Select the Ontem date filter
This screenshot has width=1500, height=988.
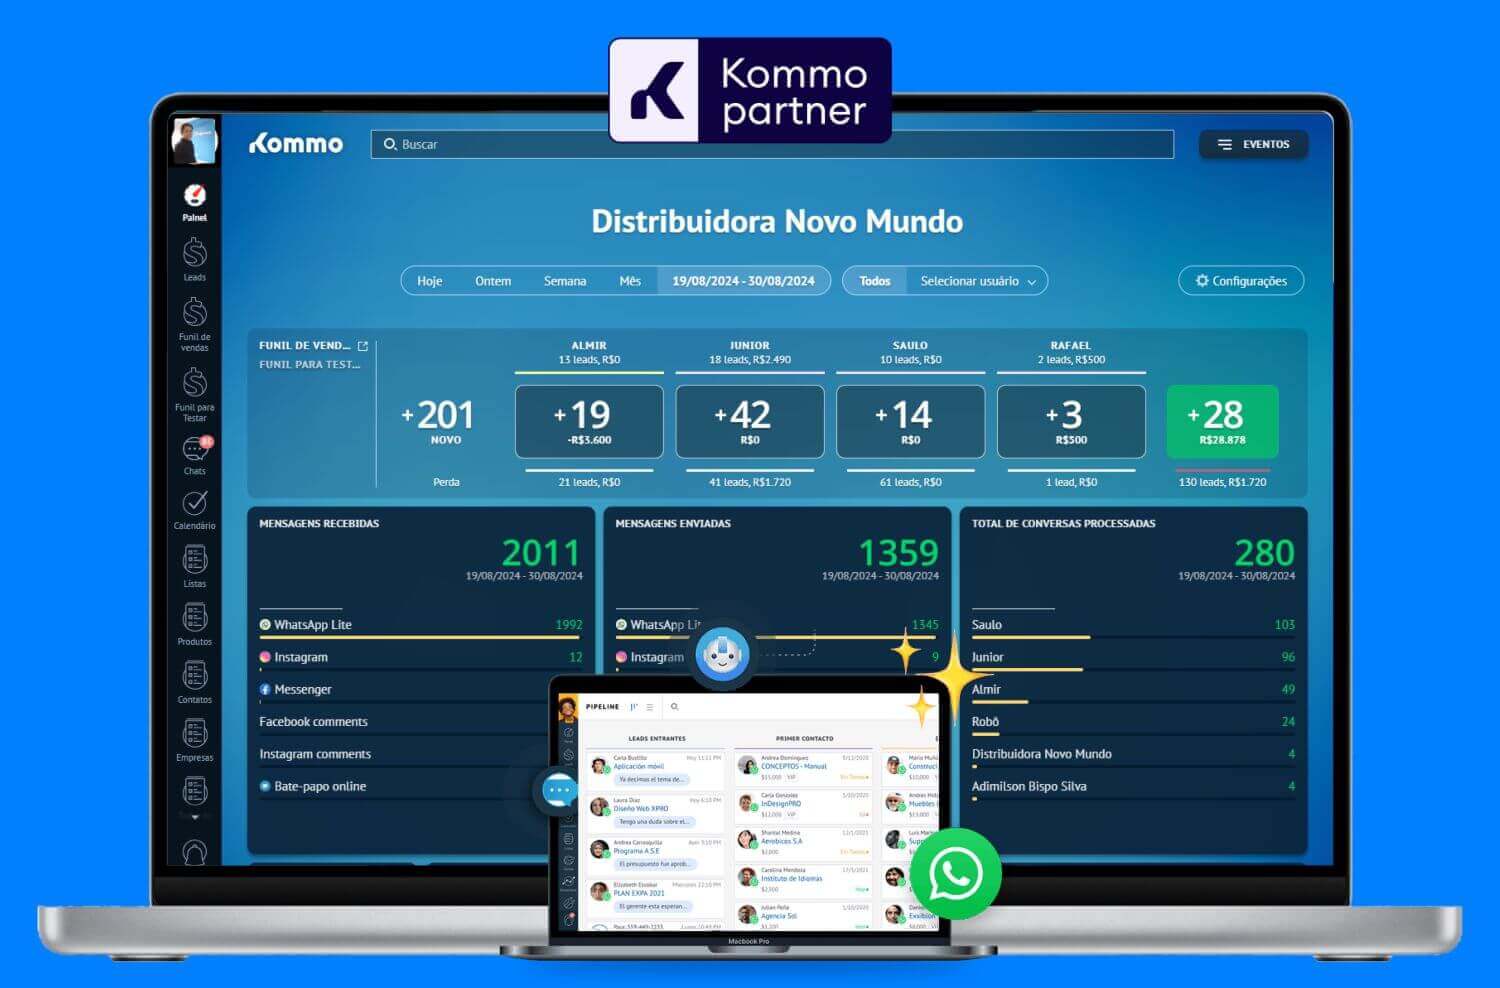click(x=493, y=281)
